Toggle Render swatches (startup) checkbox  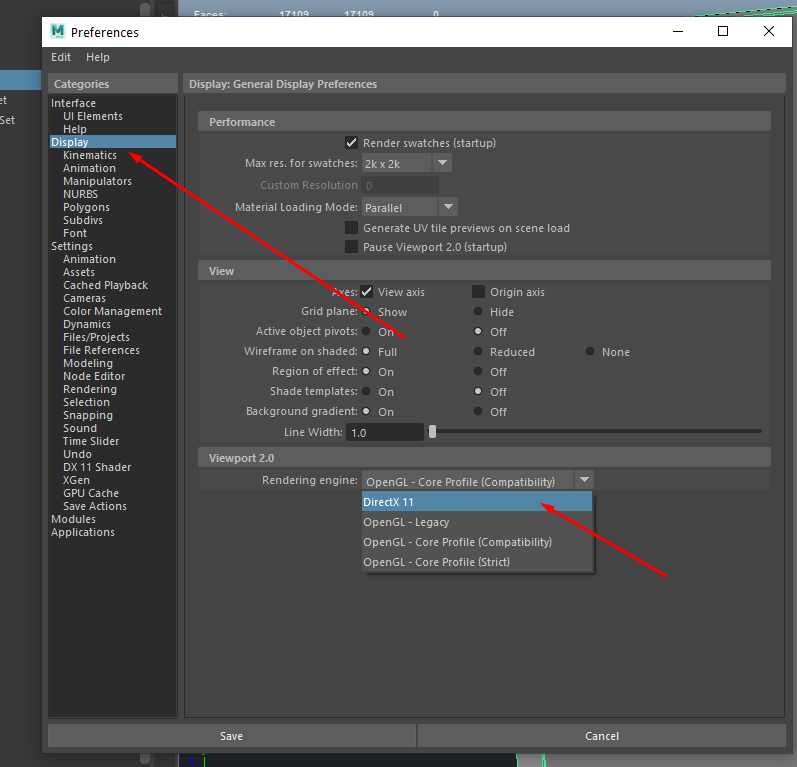[x=351, y=142]
